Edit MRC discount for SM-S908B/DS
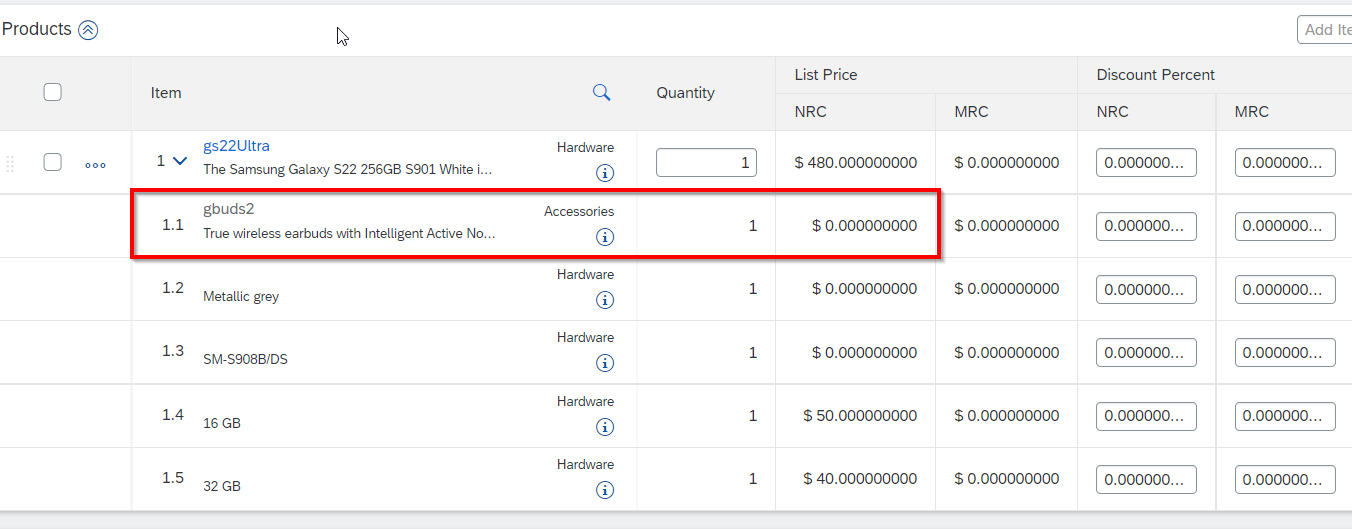This screenshot has height=529, width=1352. 1285,352
